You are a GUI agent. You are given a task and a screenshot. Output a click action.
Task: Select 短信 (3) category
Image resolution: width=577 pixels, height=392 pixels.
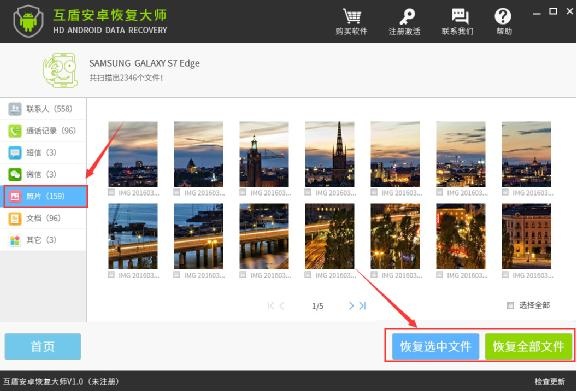coord(43,152)
